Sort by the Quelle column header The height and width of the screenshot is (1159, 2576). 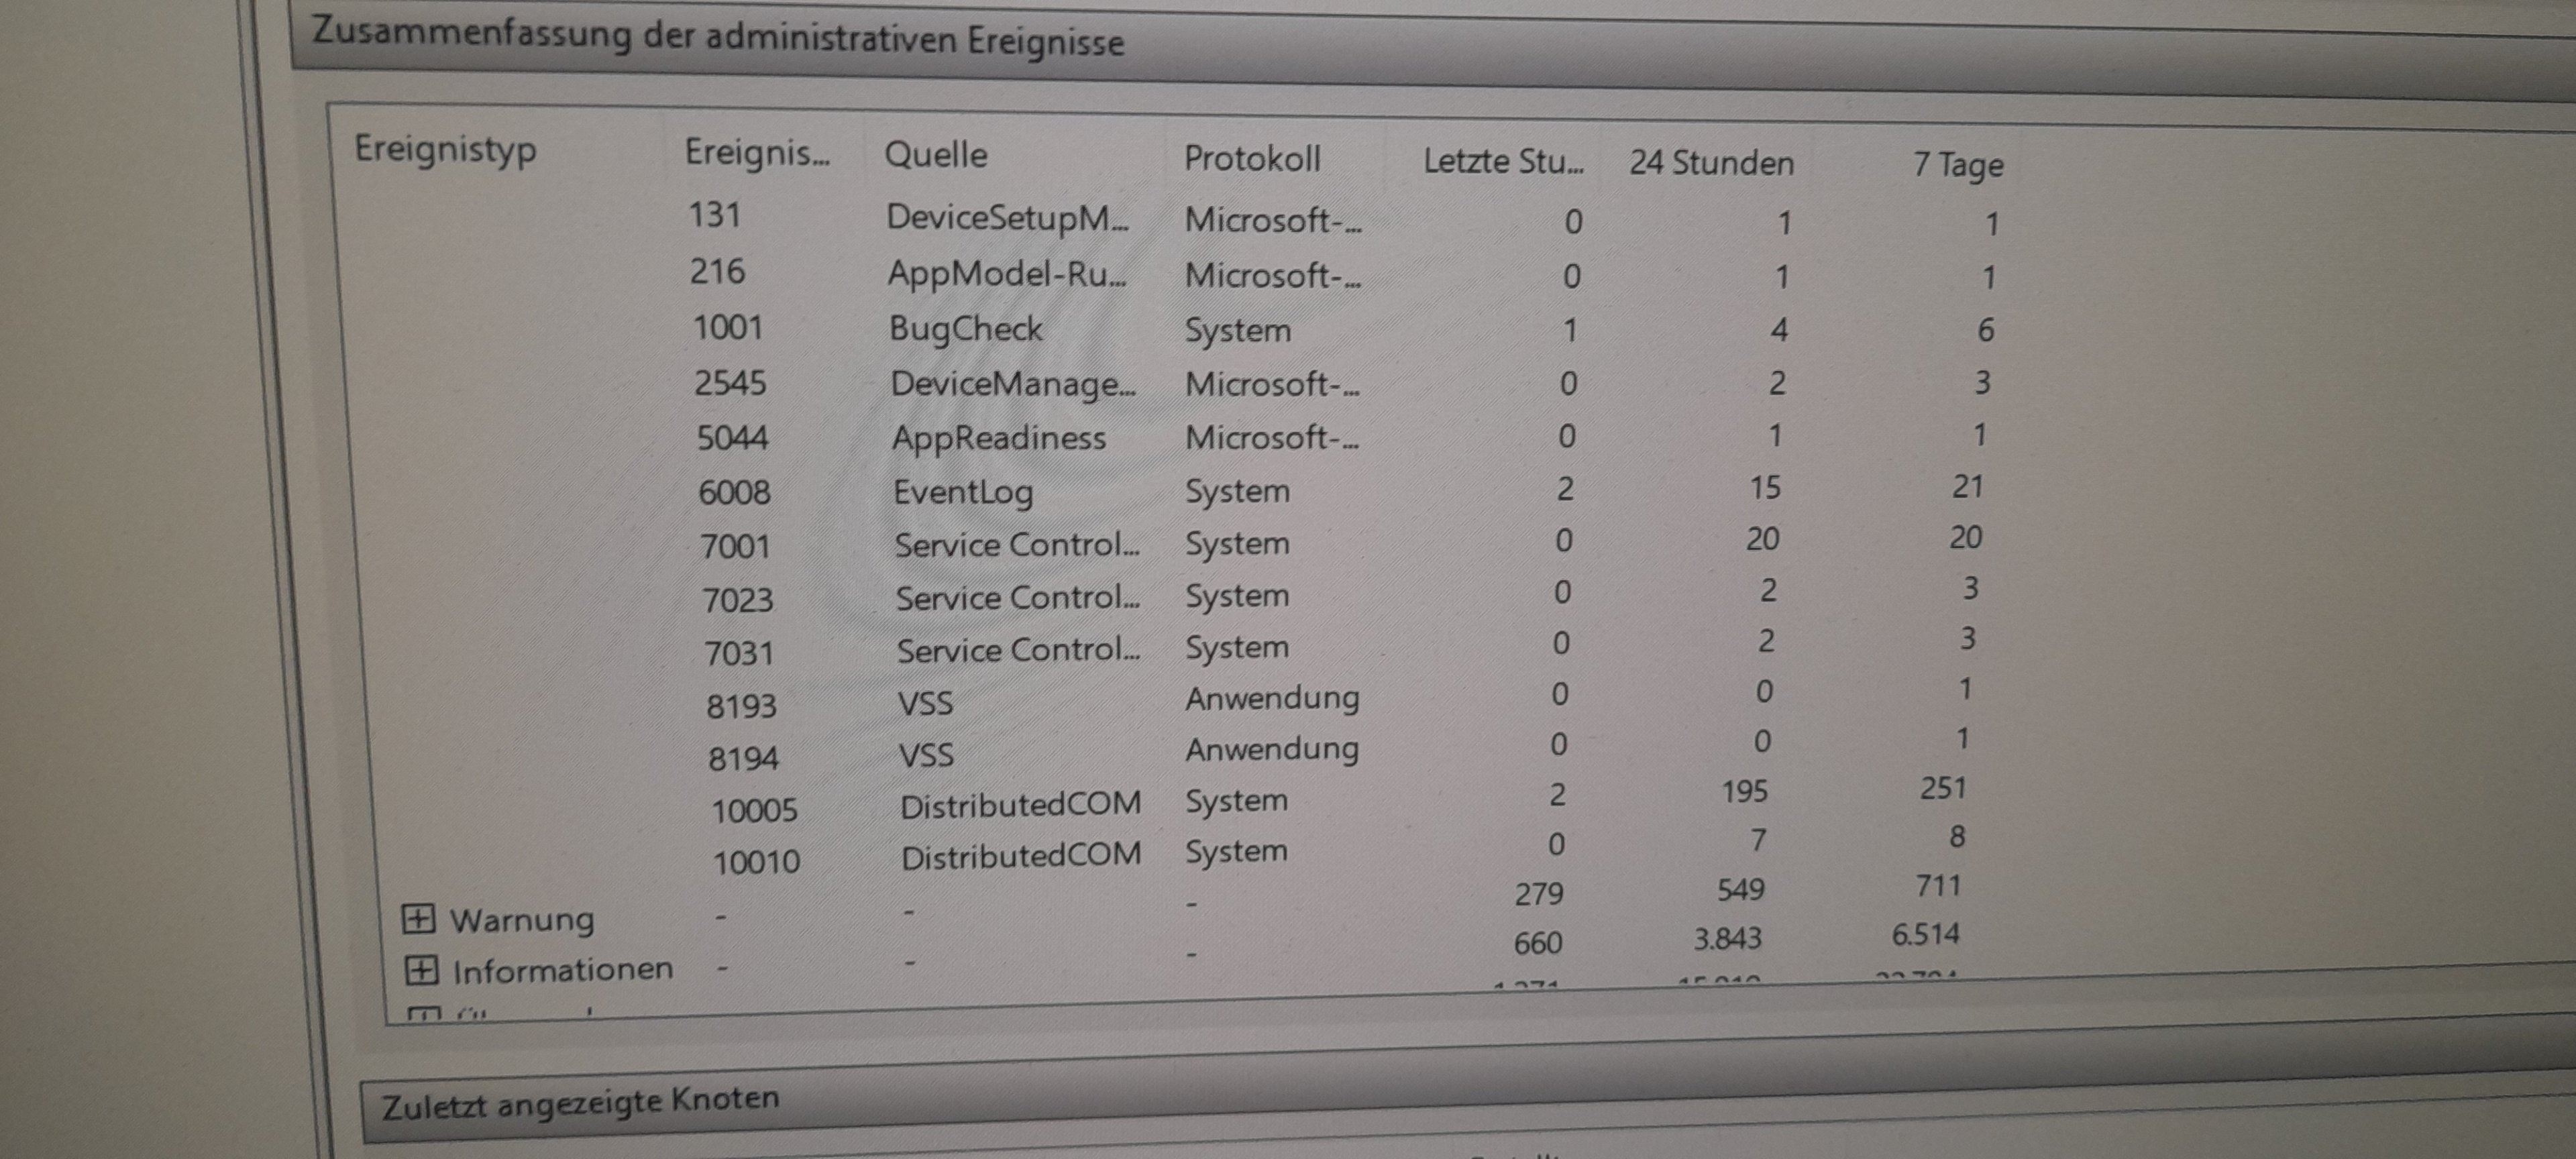(x=936, y=155)
